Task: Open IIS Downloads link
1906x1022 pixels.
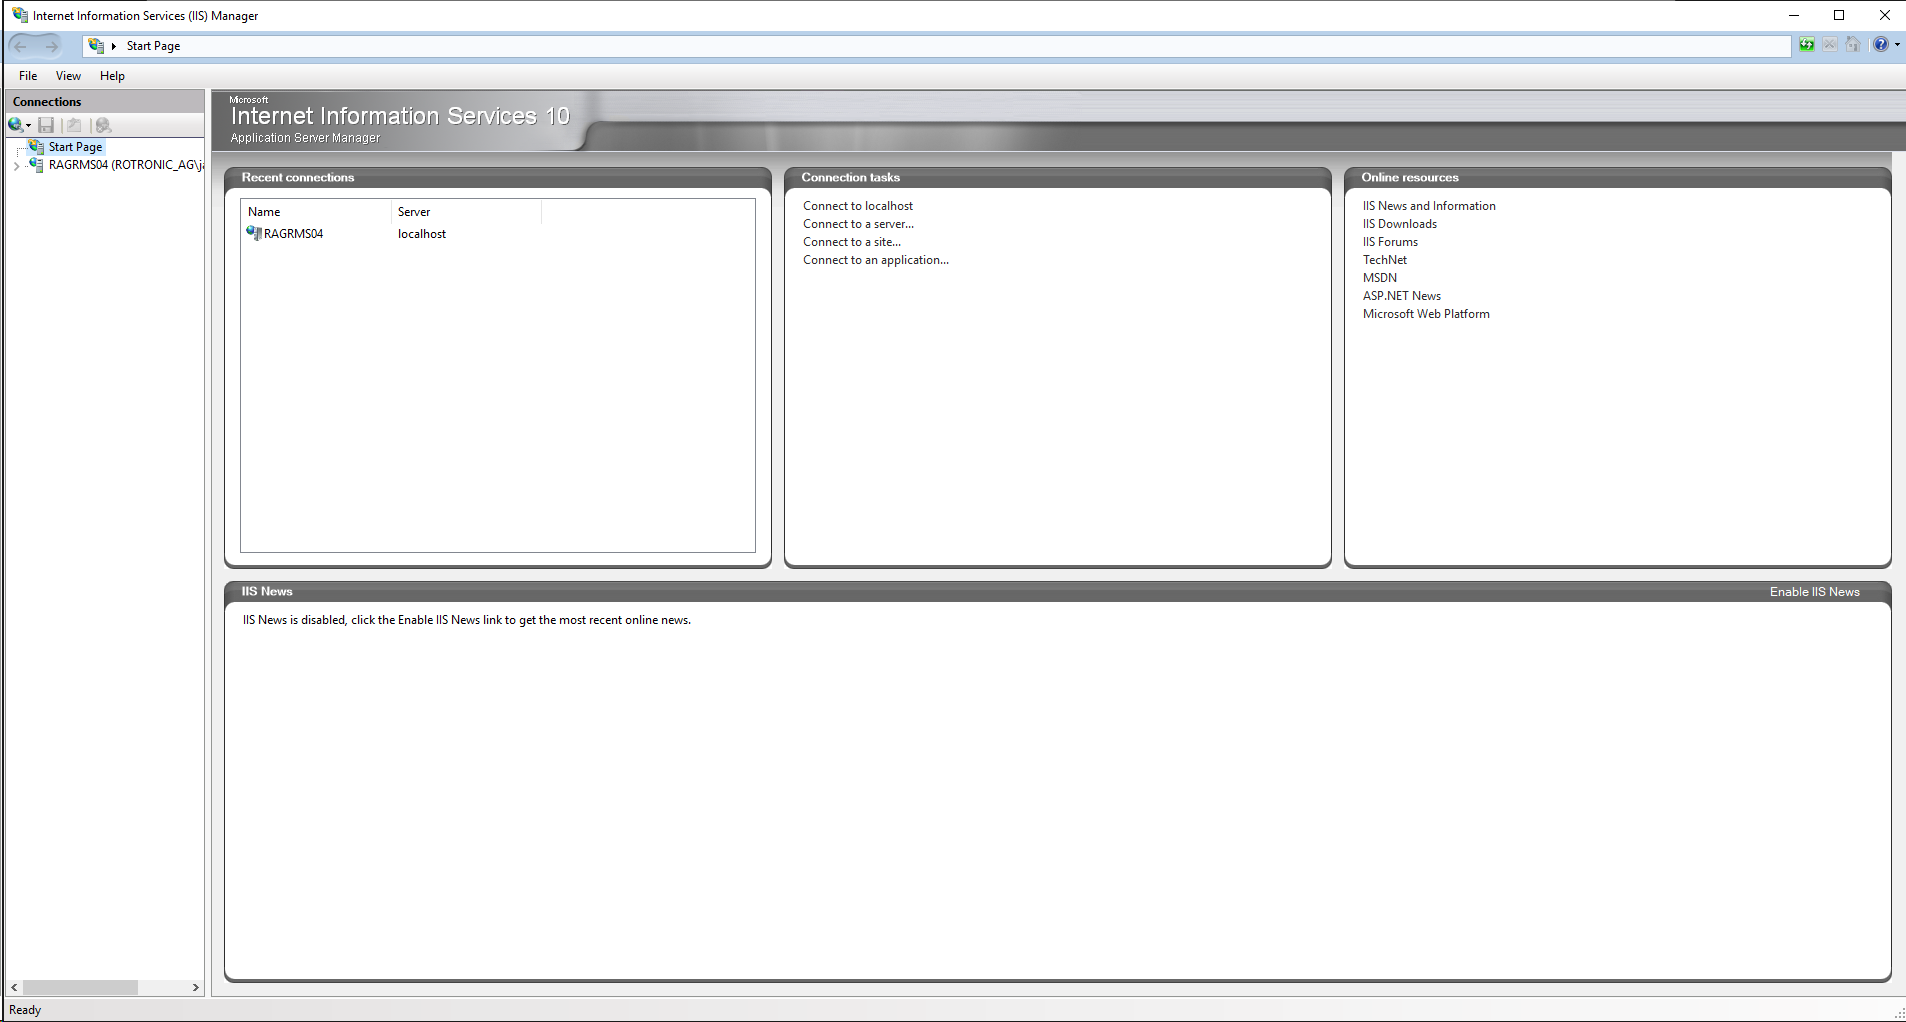Action: coord(1400,224)
